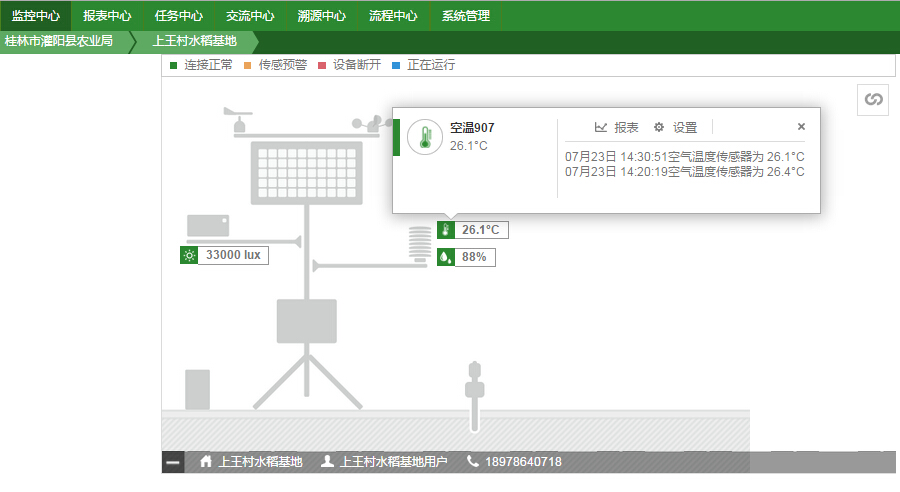Open the 系统管理 menu

pos(466,16)
